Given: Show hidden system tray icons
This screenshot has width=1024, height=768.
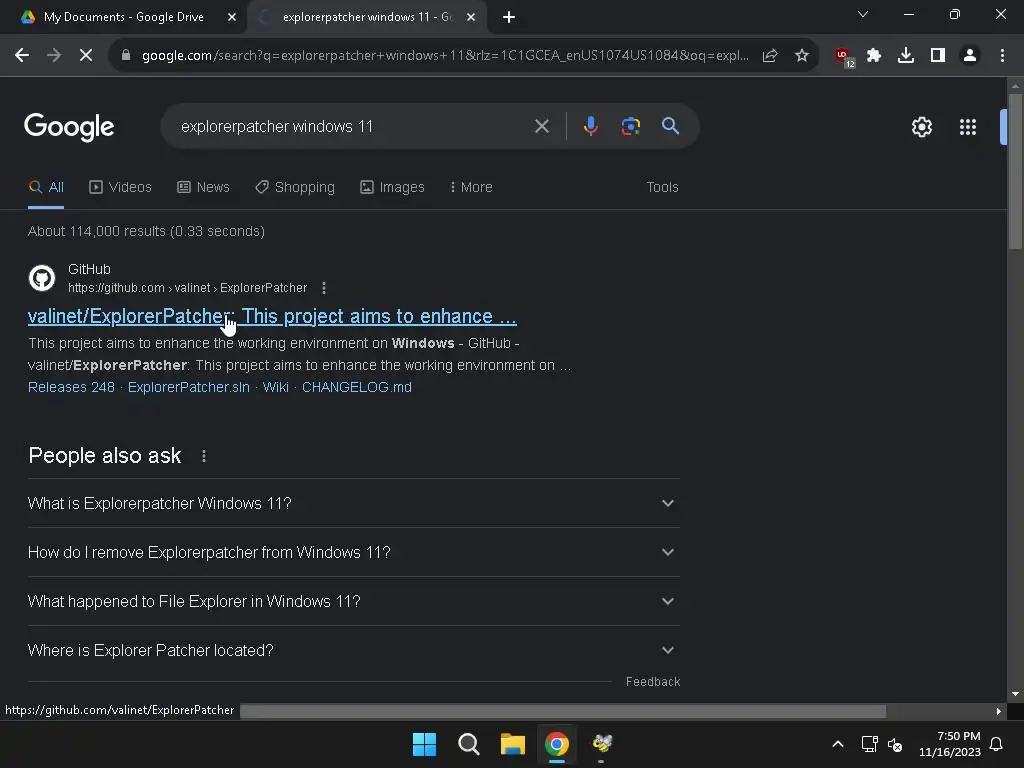Looking at the screenshot, I should click(837, 744).
